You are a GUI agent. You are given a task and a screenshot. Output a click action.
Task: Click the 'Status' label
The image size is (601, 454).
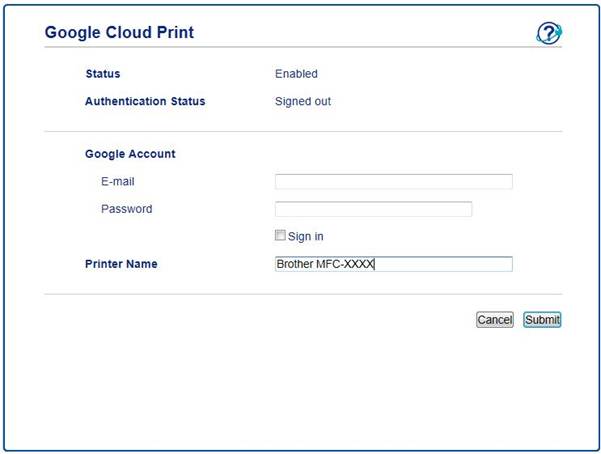(x=103, y=74)
